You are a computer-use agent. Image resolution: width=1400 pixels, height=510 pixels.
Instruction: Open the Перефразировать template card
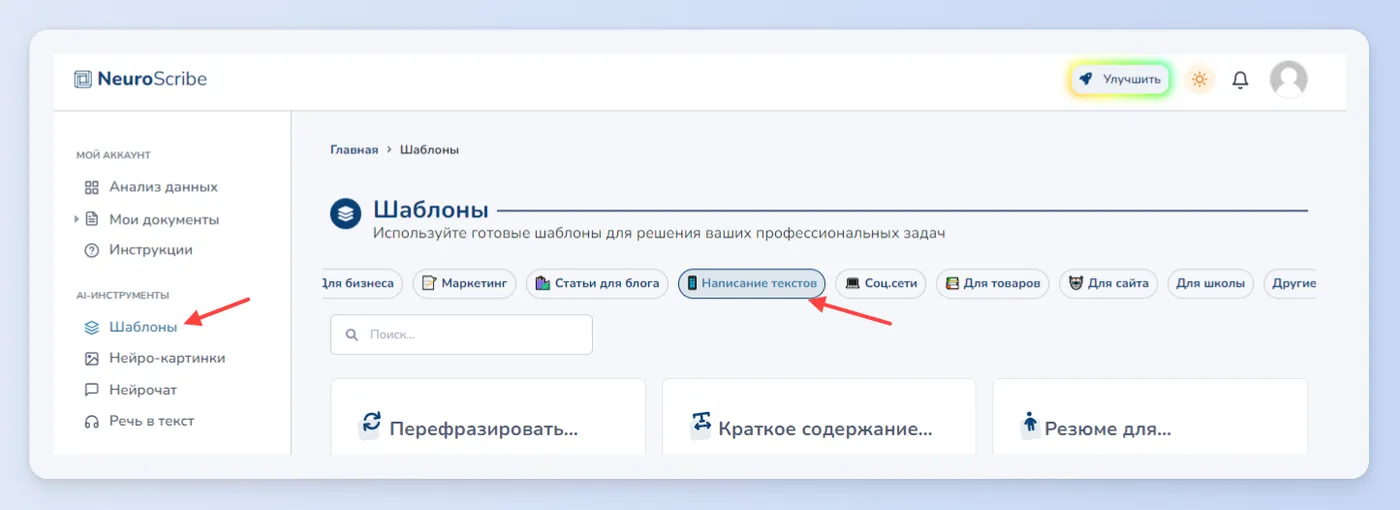click(x=488, y=418)
